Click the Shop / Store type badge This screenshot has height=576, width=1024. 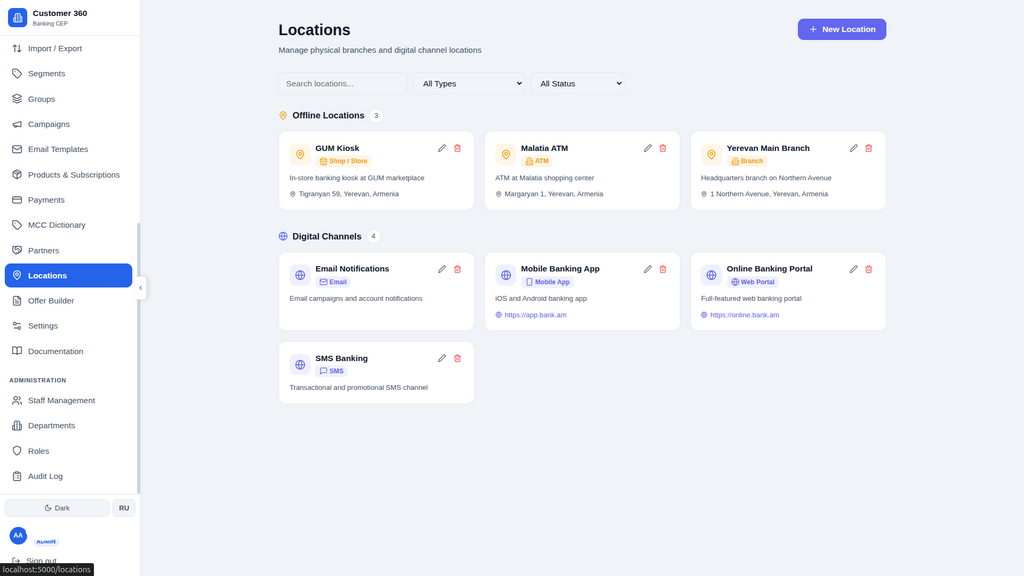pos(344,161)
